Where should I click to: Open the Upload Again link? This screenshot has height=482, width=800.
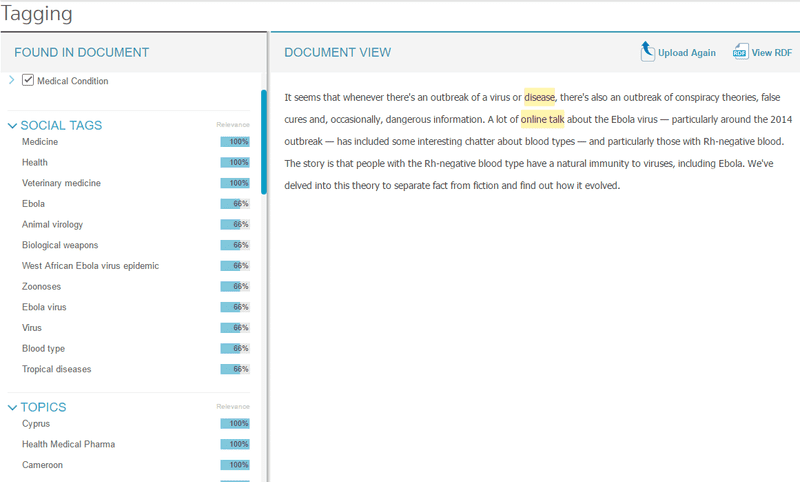pyautogui.click(x=686, y=53)
